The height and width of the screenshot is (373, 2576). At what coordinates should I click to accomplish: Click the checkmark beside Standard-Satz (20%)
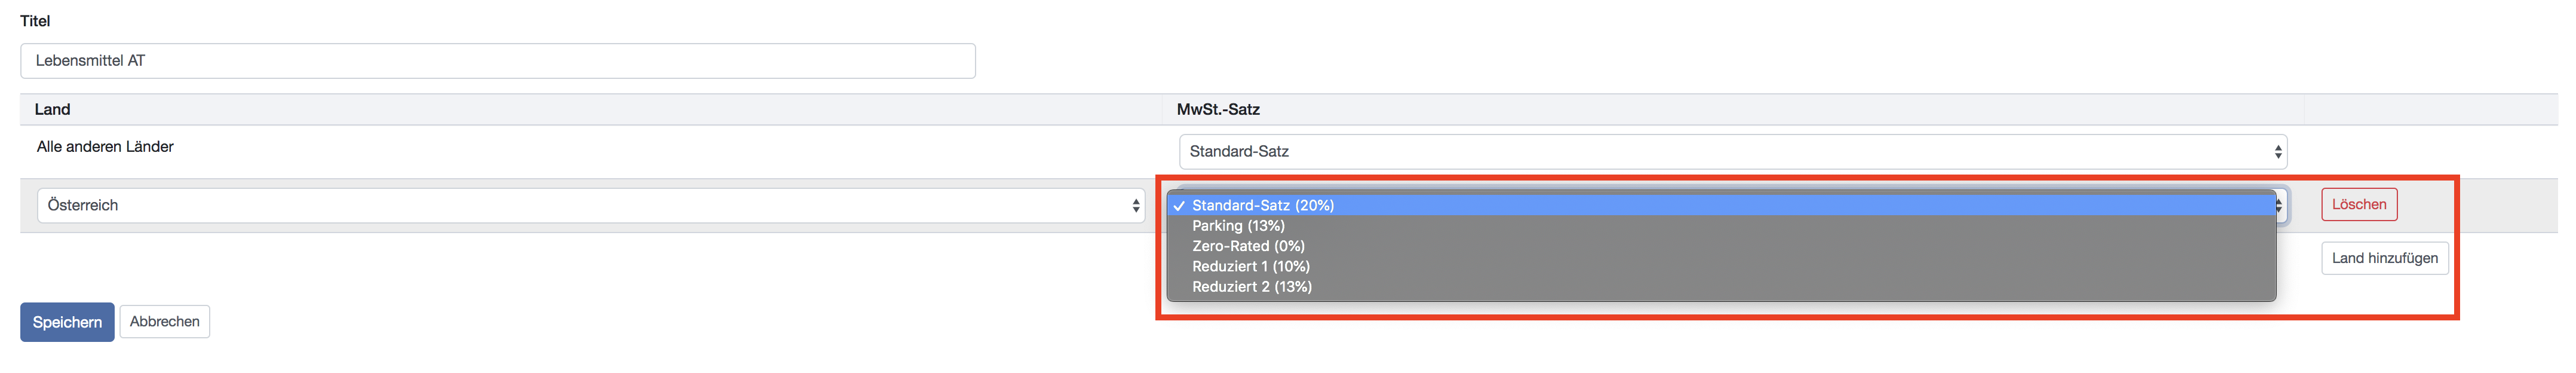[1180, 206]
